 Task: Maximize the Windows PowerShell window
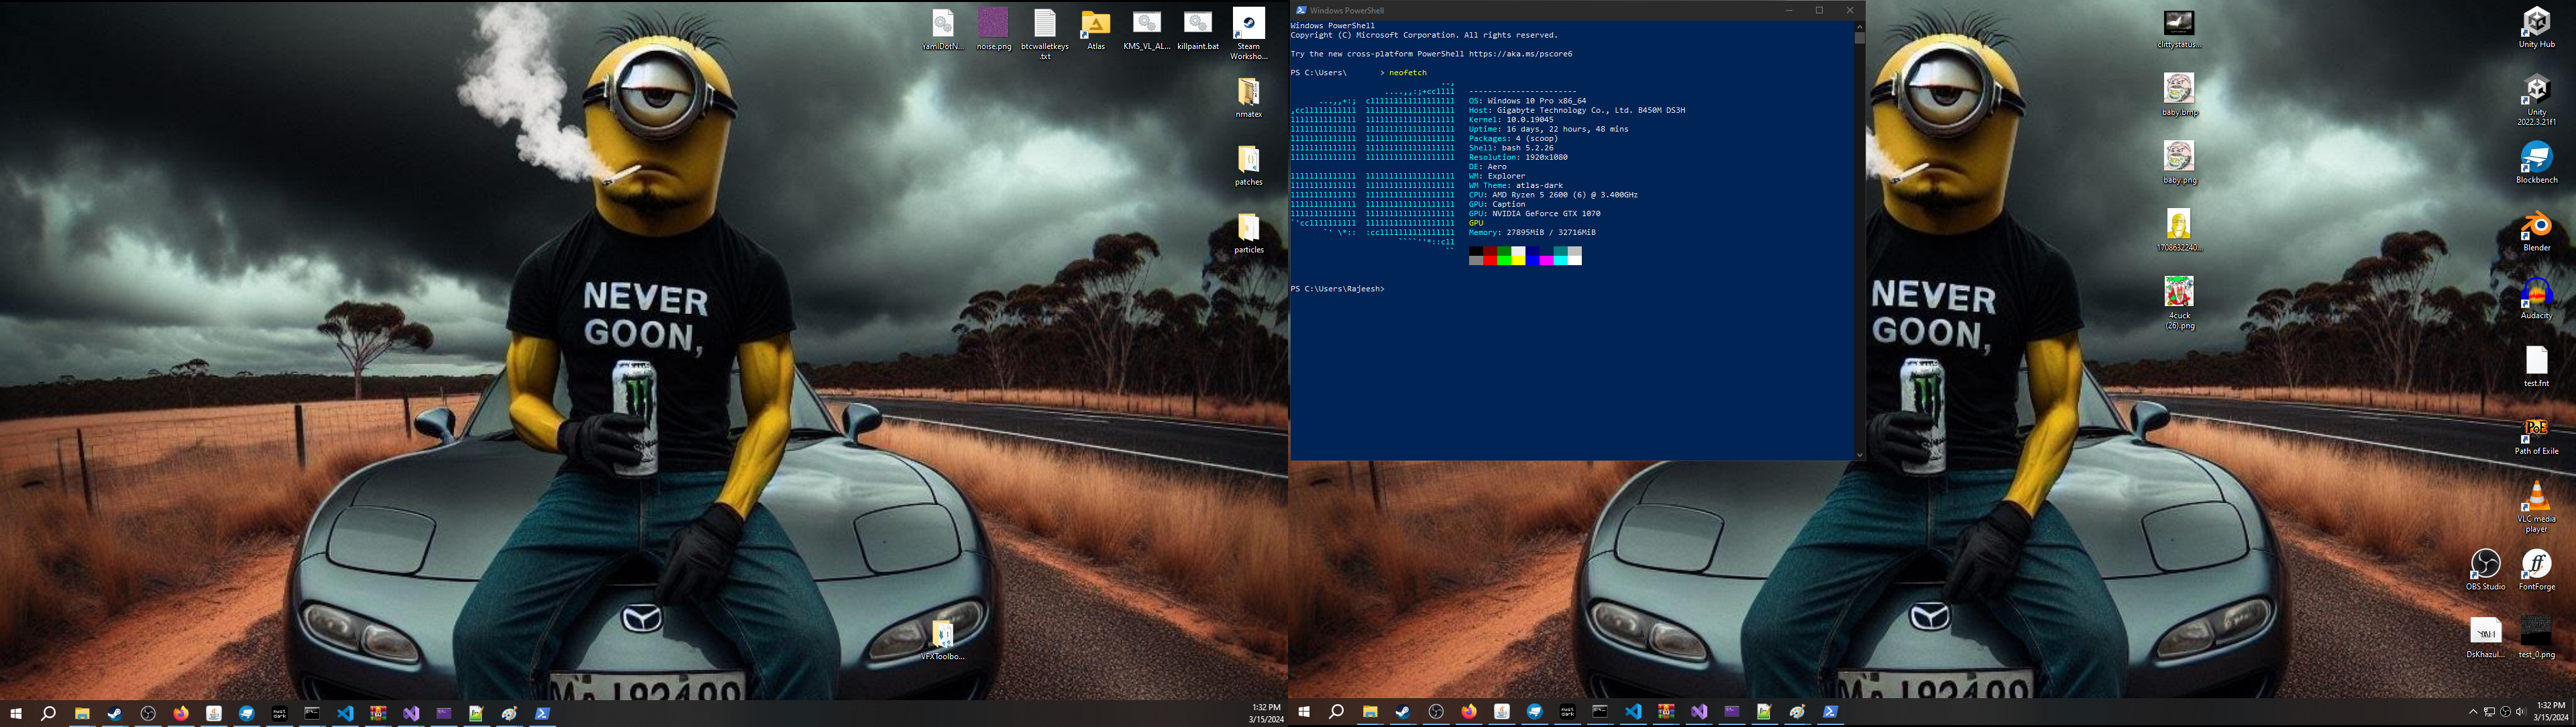tap(1819, 10)
